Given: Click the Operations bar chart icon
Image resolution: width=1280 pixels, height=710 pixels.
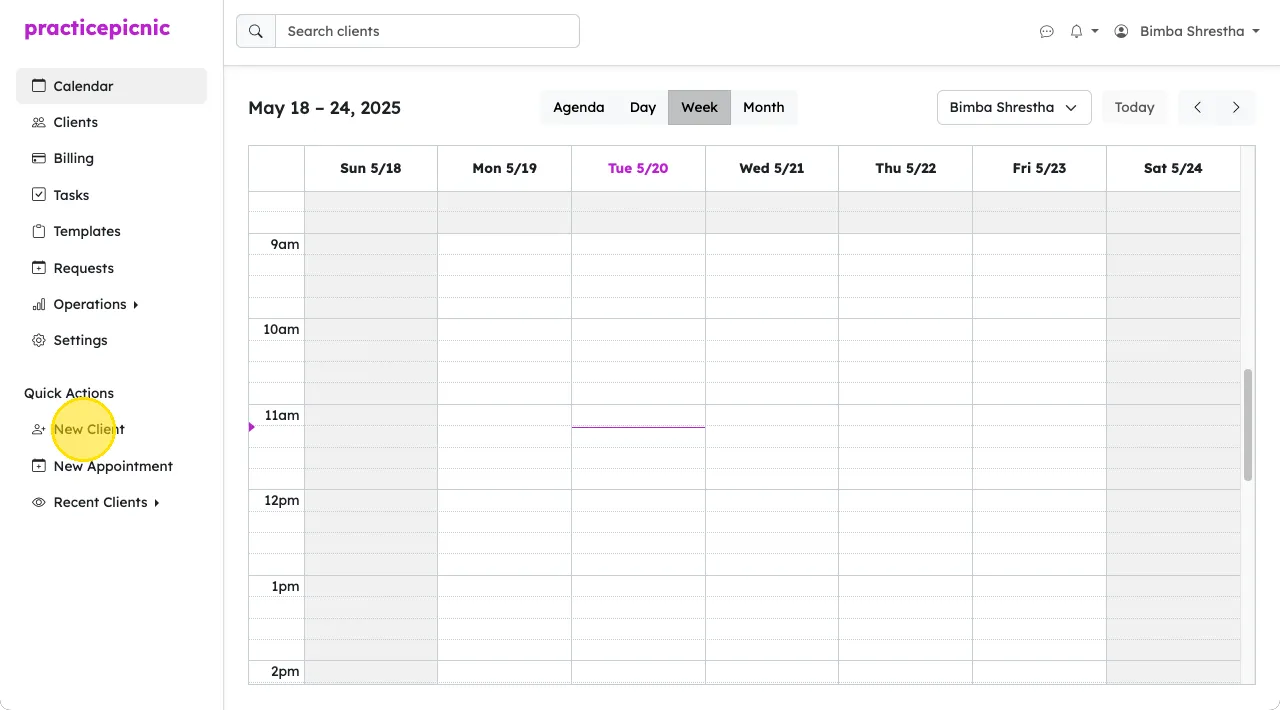Looking at the screenshot, I should (39, 304).
